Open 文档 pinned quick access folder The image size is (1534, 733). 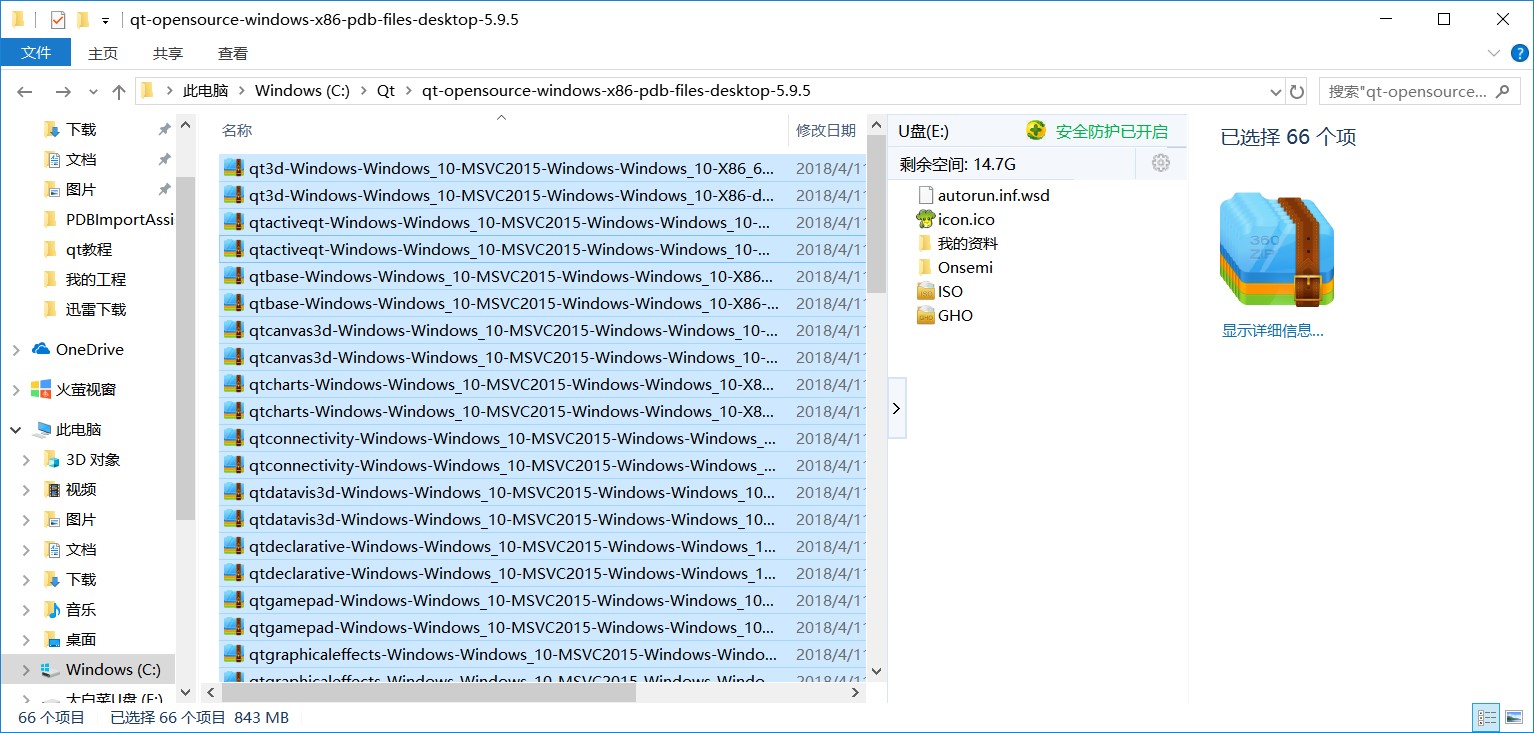tap(81, 159)
